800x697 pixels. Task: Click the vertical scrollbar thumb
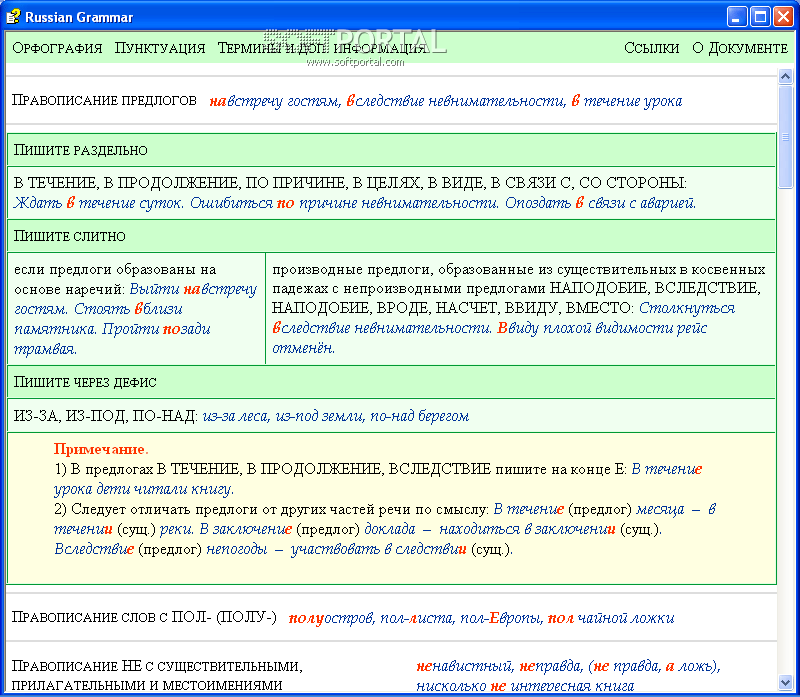785,137
